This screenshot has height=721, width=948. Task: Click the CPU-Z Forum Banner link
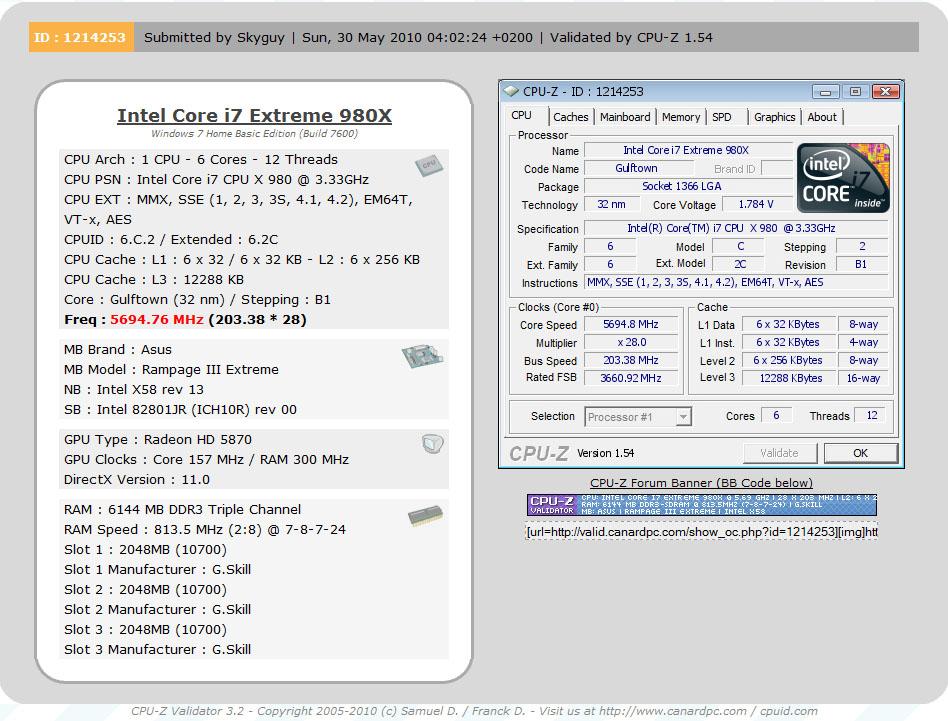[x=701, y=483]
